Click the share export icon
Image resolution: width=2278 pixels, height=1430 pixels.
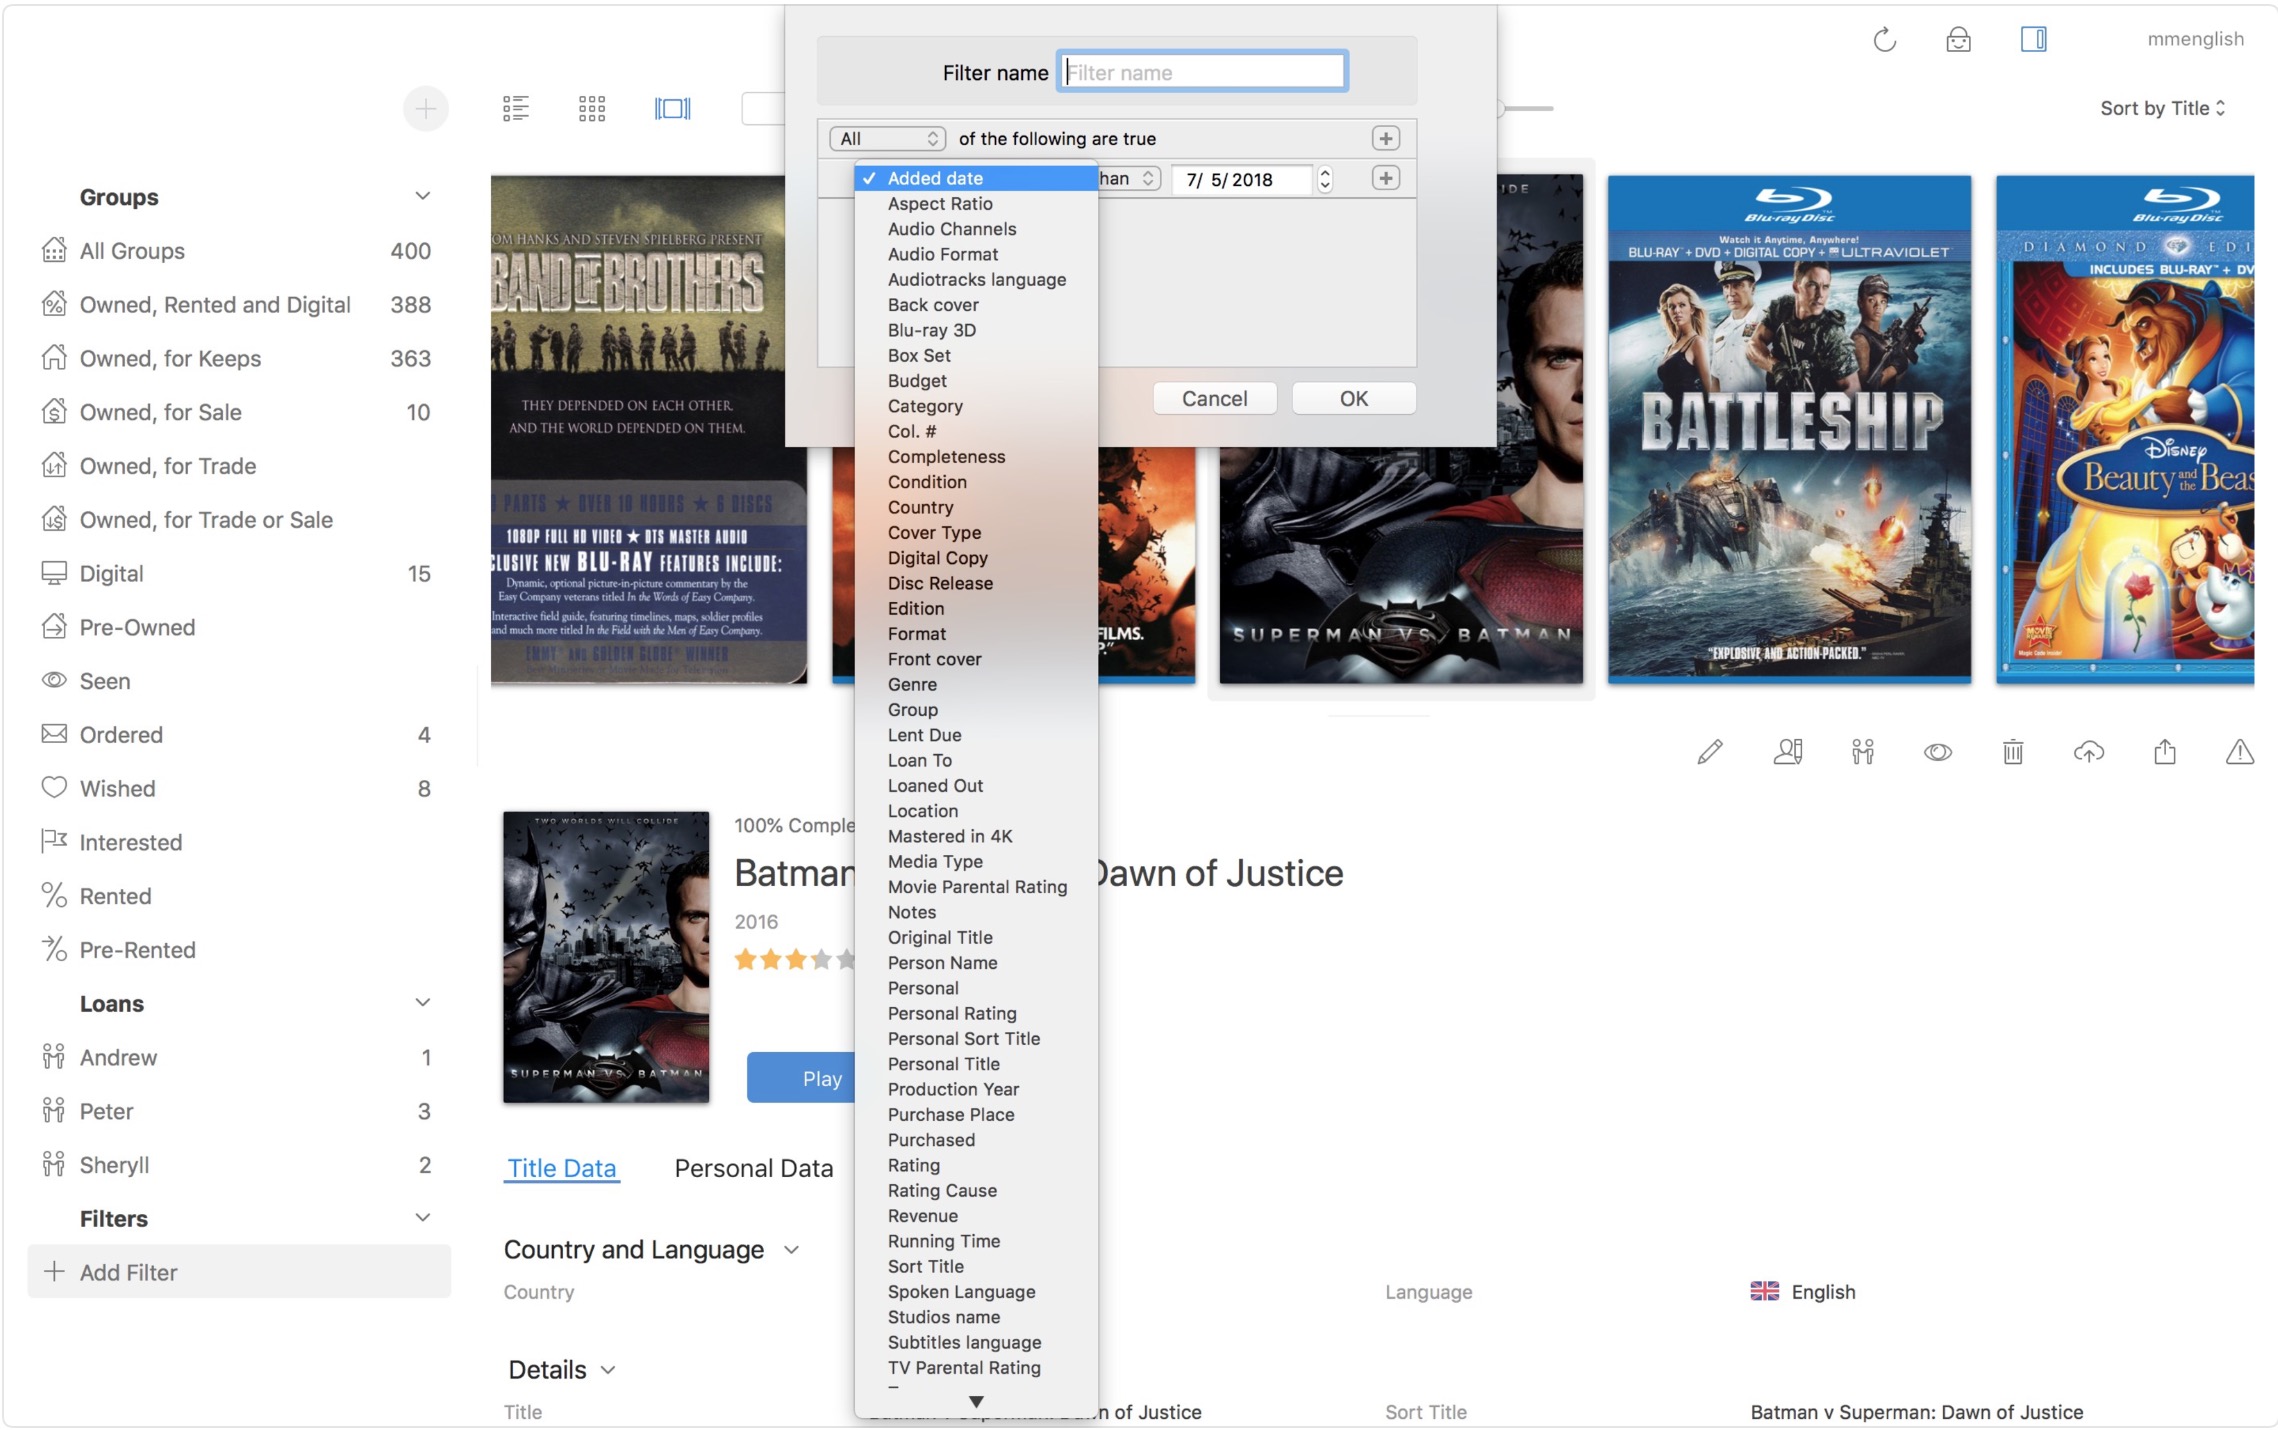pos(2165,752)
